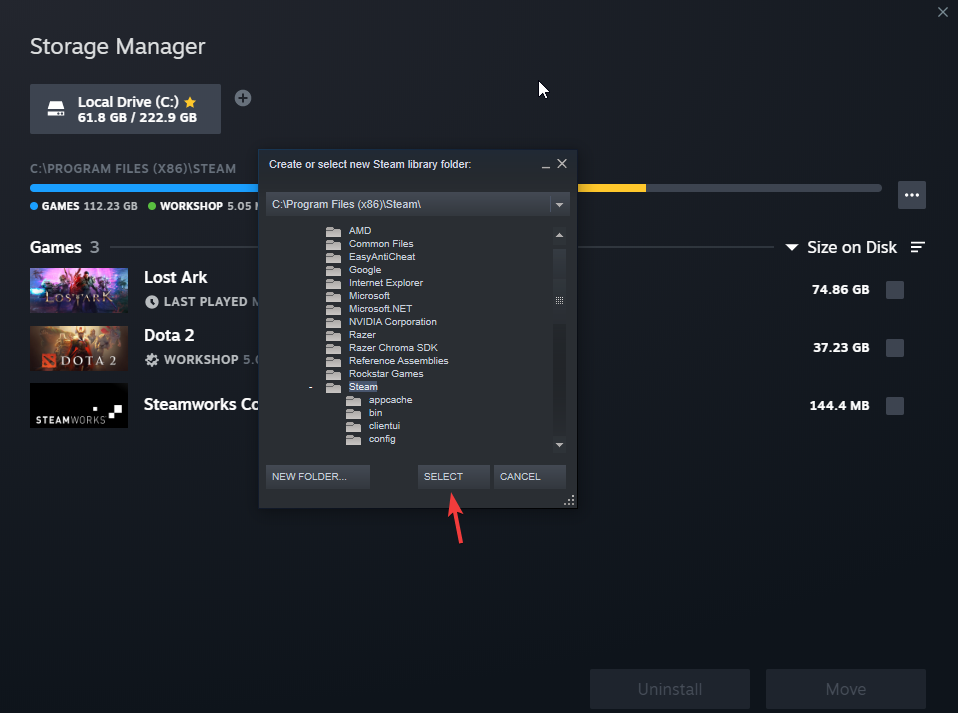Click the WORKSHOP legend entry
The height and width of the screenshot is (713, 958).
[x=203, y=206]
